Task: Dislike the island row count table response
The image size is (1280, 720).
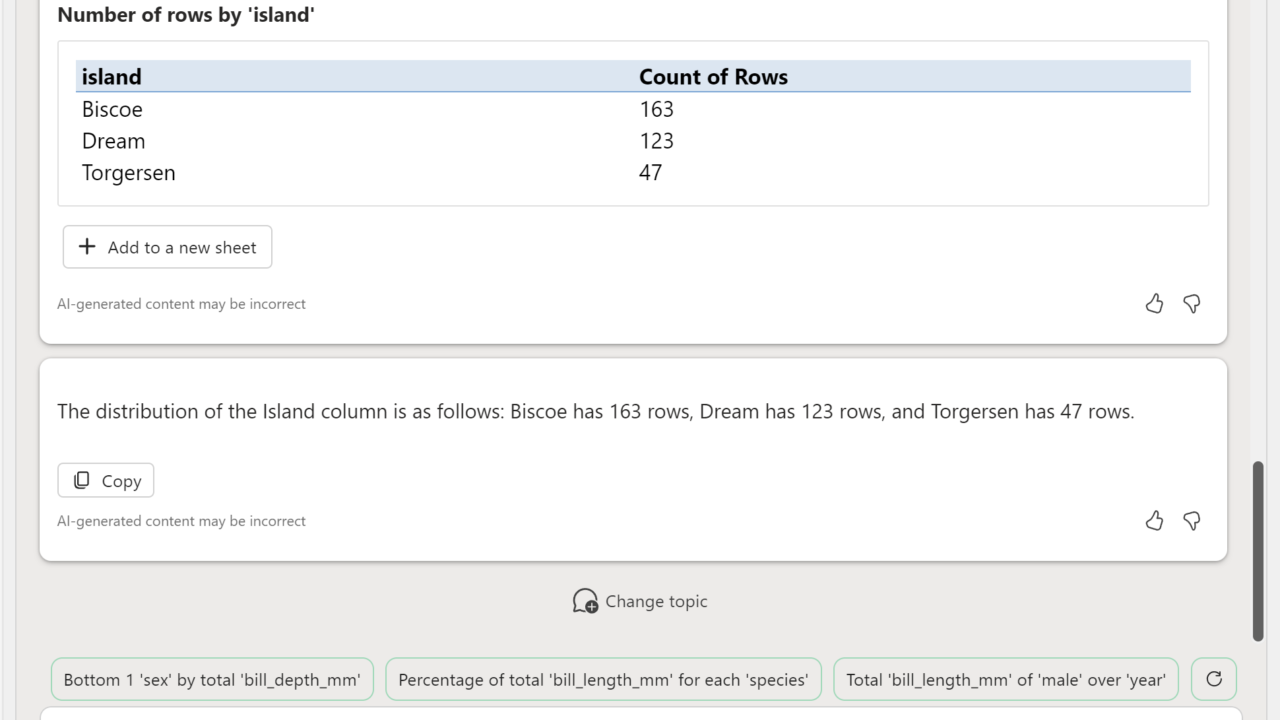Action: tap(1192, 304)
